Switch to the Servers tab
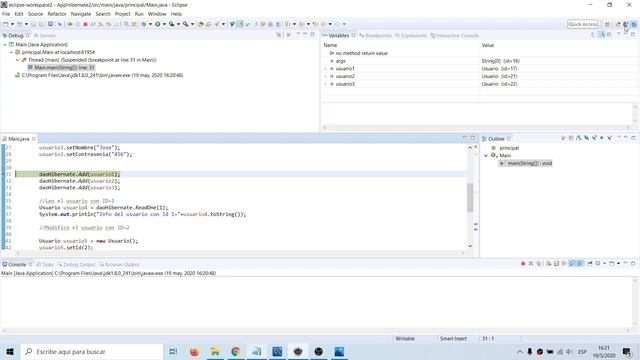The image size is (640, 360). (45, 36)
